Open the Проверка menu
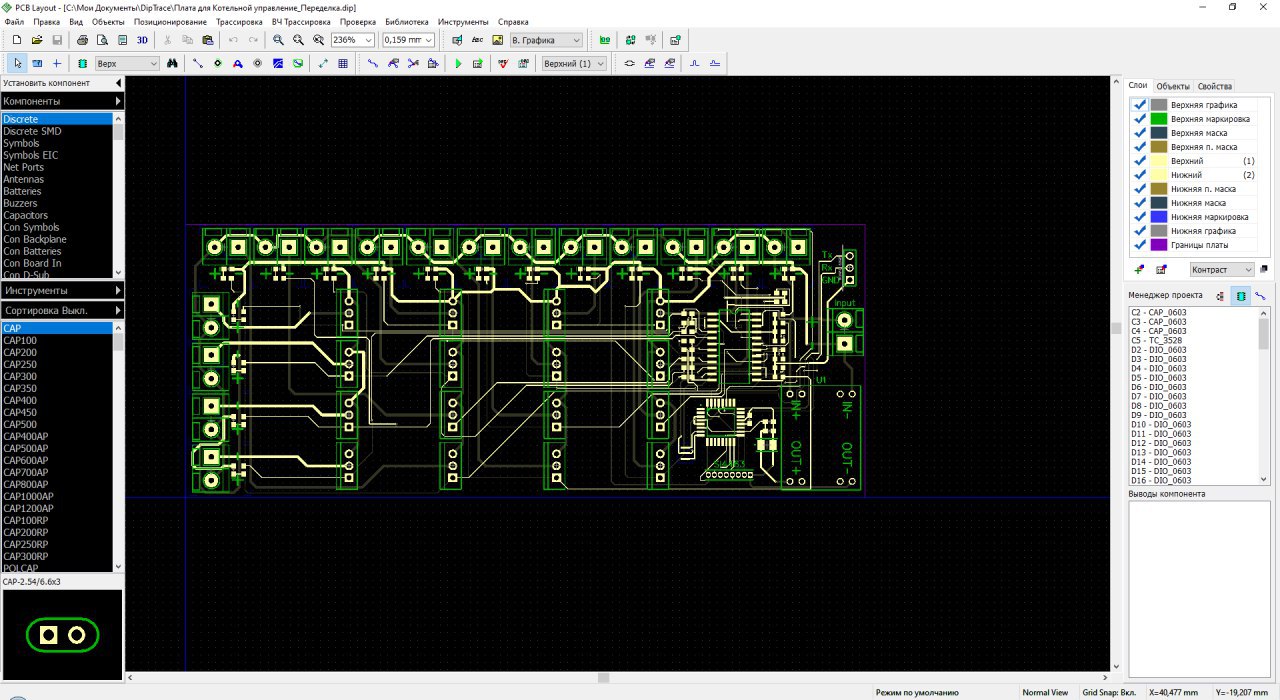 click(358, 21)
